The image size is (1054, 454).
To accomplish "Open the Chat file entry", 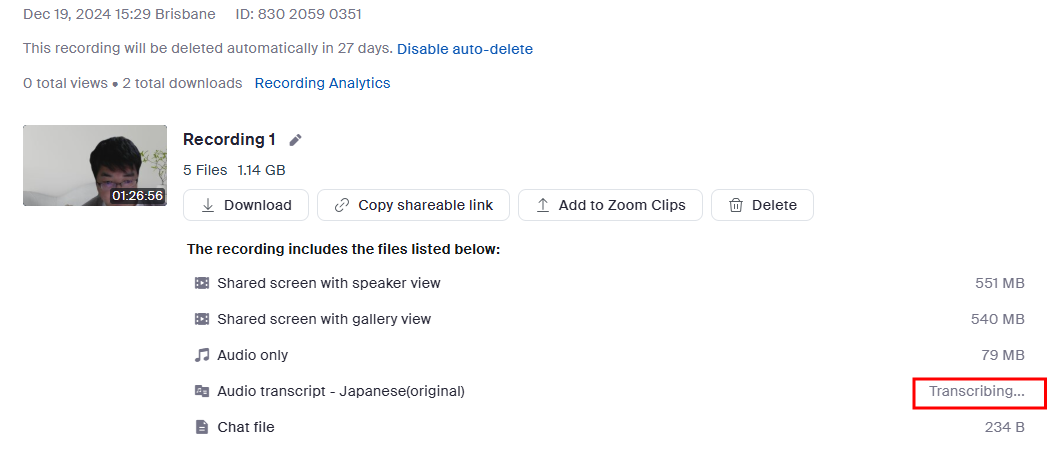I will coord(246,427).
